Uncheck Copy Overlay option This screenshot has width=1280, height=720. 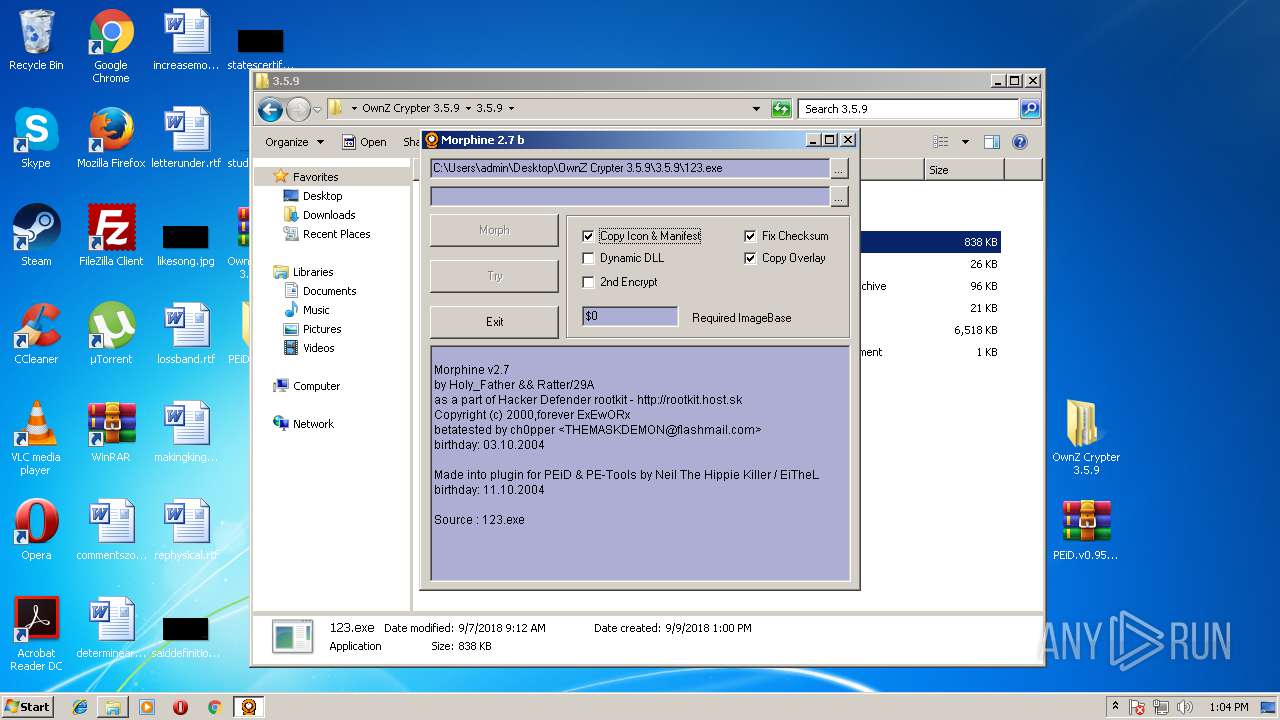tap(750, 258)
